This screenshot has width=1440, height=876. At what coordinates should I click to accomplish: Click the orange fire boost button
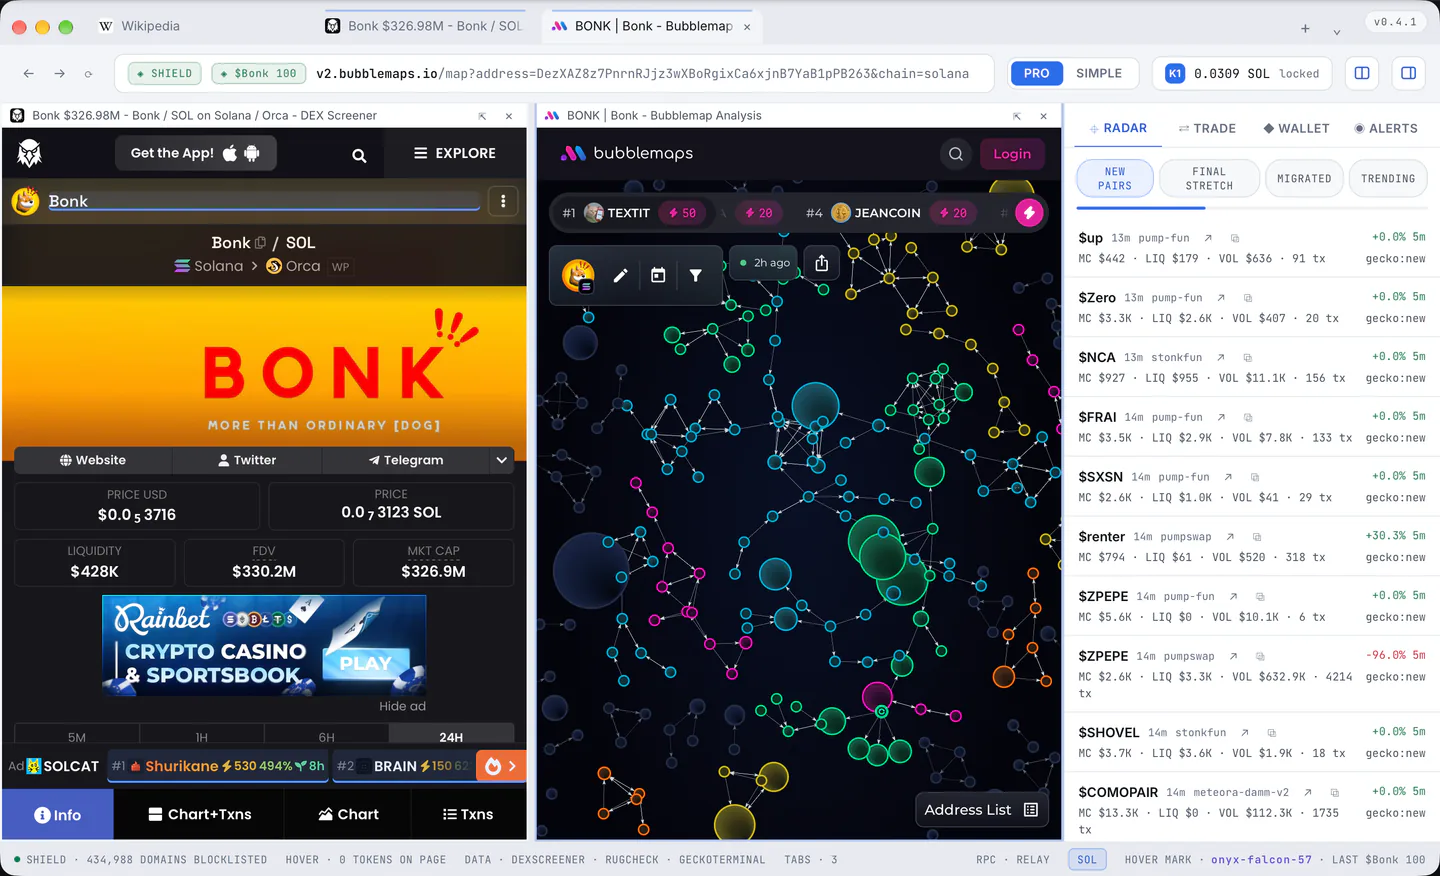click(493, 766)
